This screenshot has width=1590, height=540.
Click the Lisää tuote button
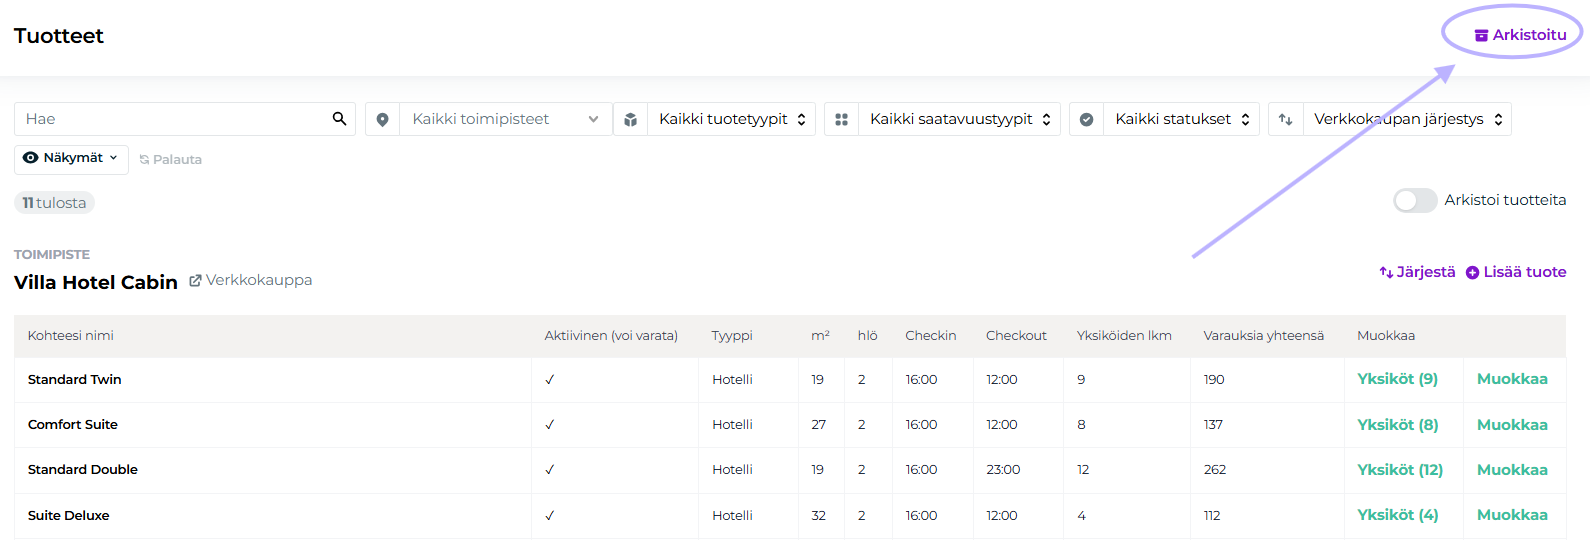point(1516,272)
